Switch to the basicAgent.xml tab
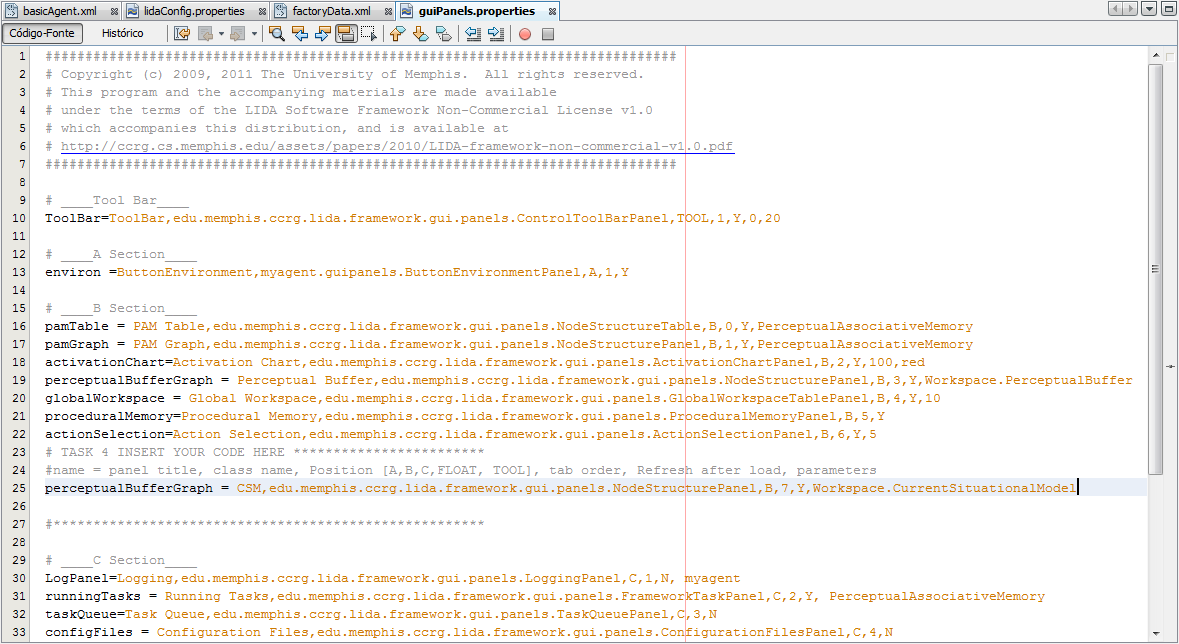 pos(59,11)
